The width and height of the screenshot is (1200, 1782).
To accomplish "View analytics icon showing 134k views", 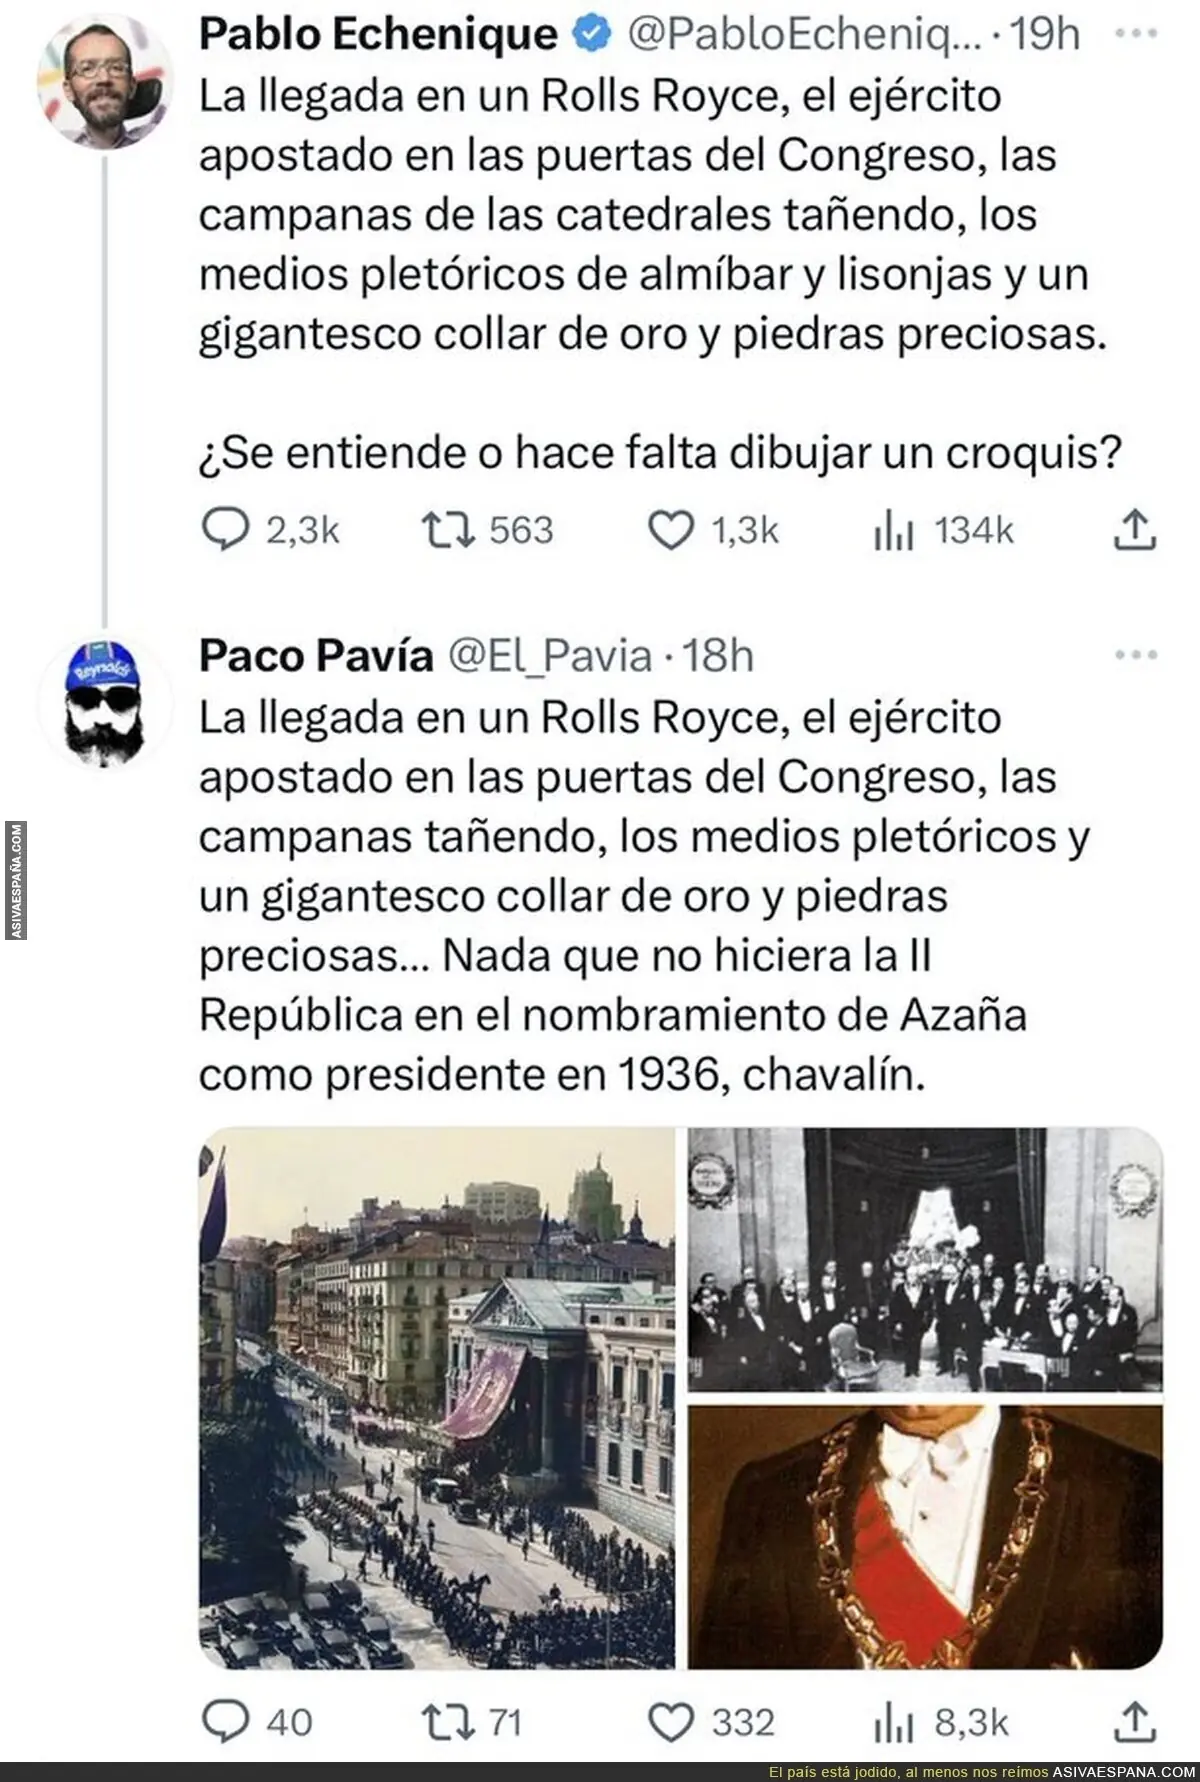I will click(x=894, y=531).
